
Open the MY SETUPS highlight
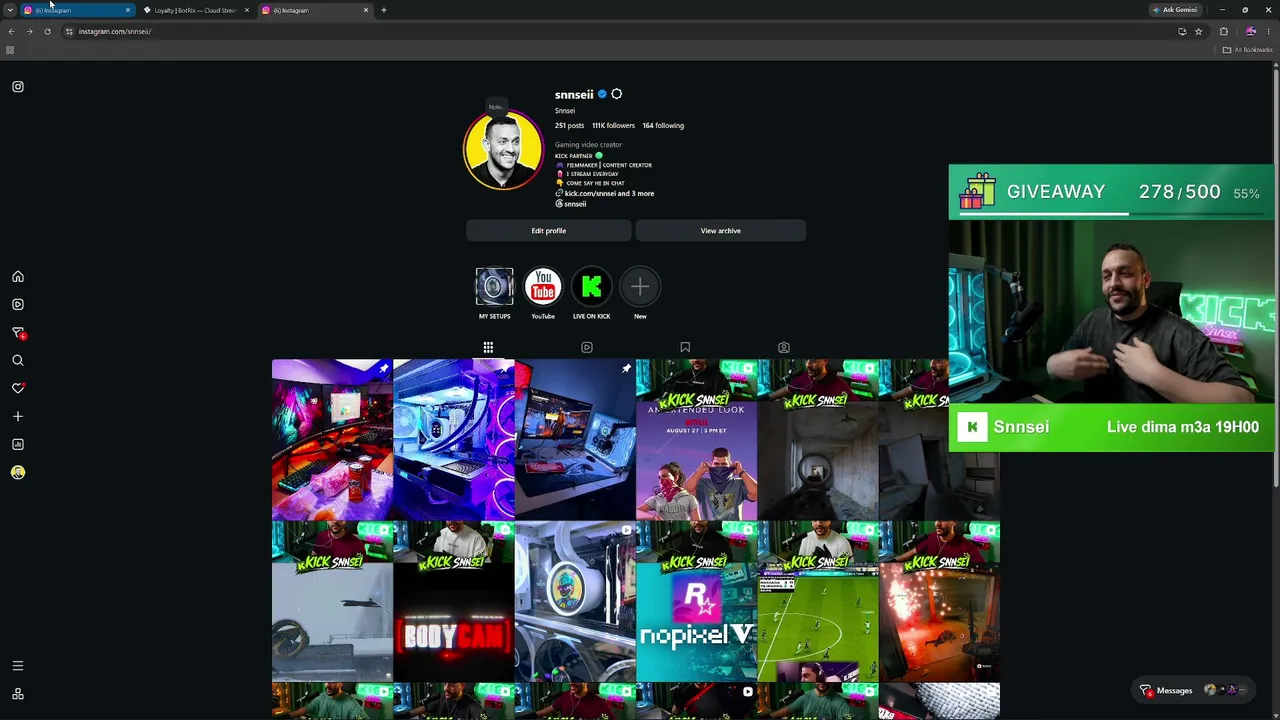click(494, 287)
